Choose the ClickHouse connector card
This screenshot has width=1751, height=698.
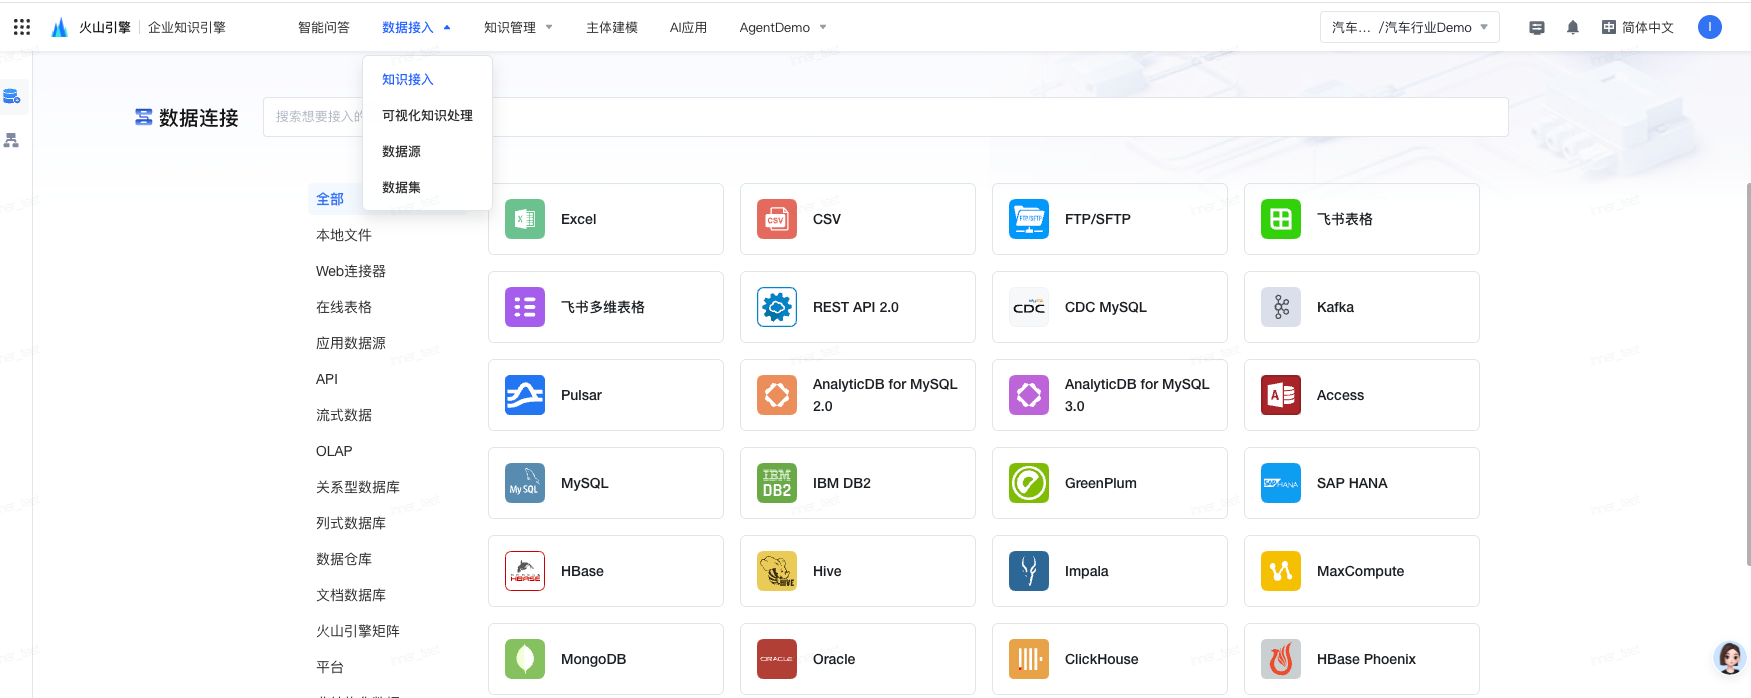(1109, 659)
